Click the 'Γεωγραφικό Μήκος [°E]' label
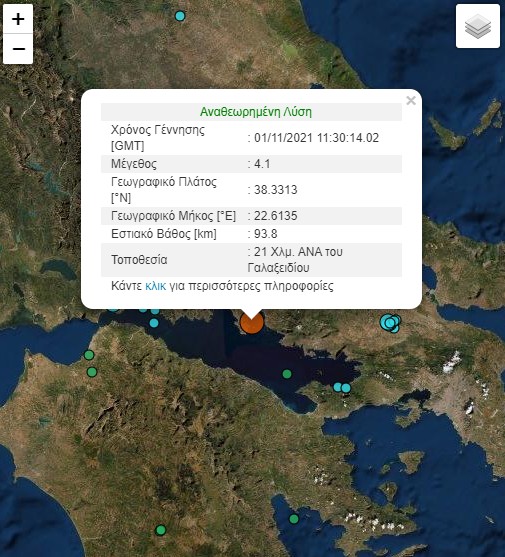The width and height of the screenshot is (505, 557). pos(173,216)
